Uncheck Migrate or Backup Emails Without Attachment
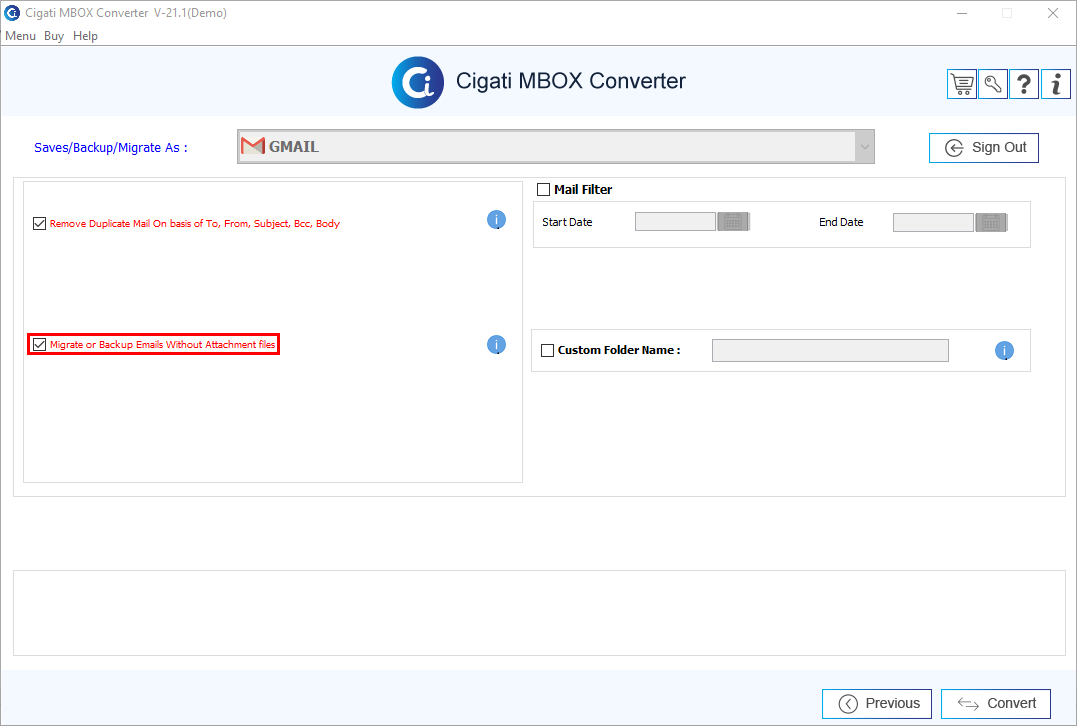1077x726 pixels. [x=40, y=345]
